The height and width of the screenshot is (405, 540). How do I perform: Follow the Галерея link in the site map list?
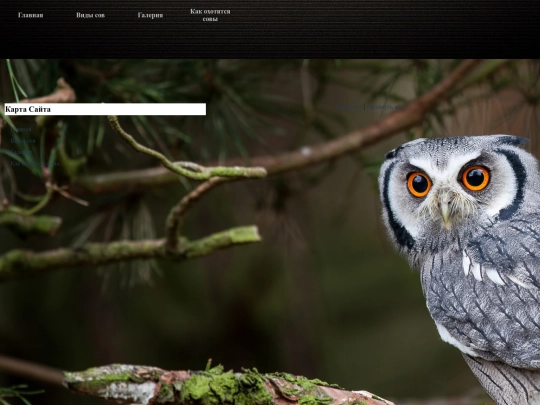(21, 152)
